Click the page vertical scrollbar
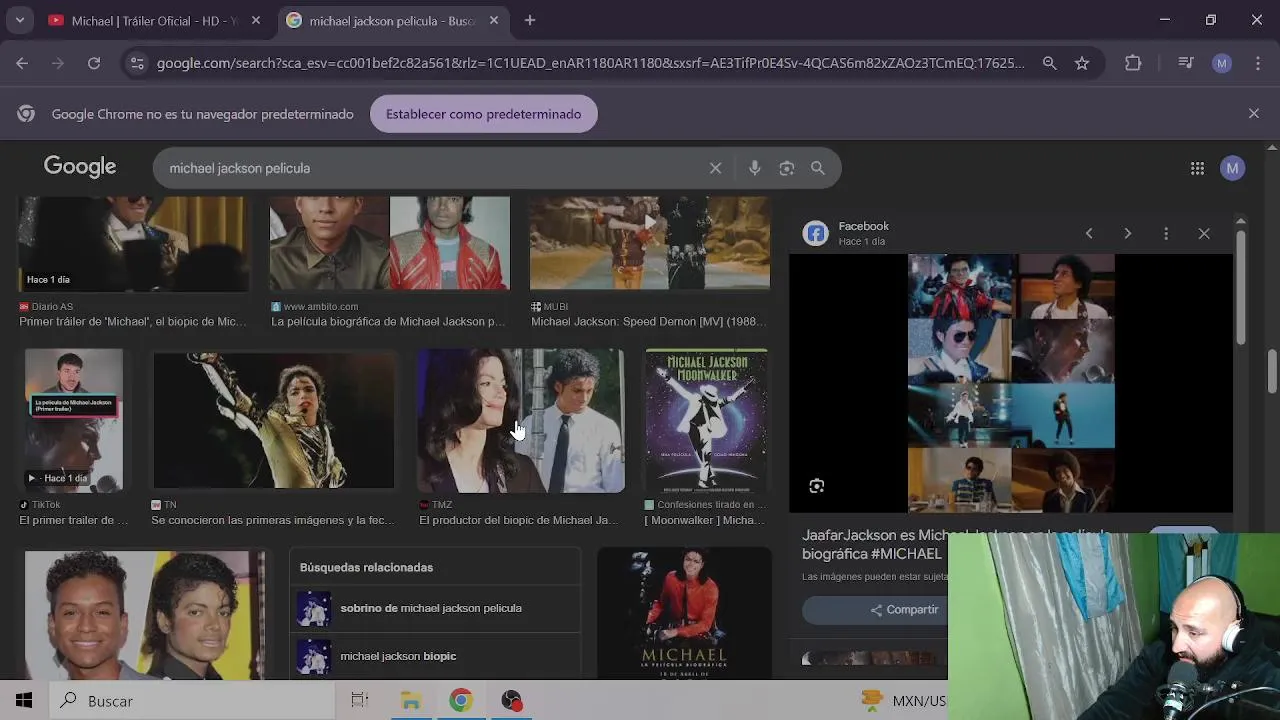 [x=1272, y=371]
